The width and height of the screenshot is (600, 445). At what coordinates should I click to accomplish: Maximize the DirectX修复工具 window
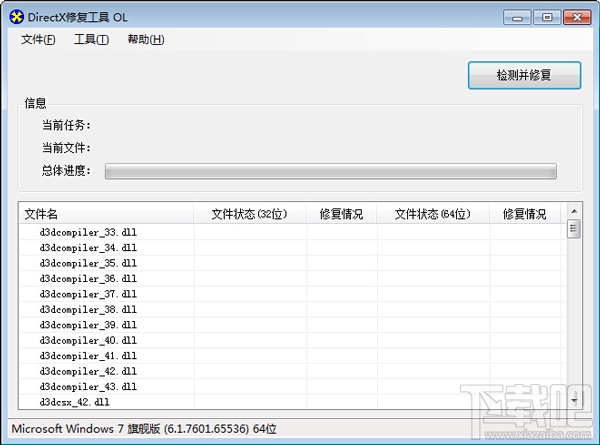pyautogui.click(x=547, y=18)
